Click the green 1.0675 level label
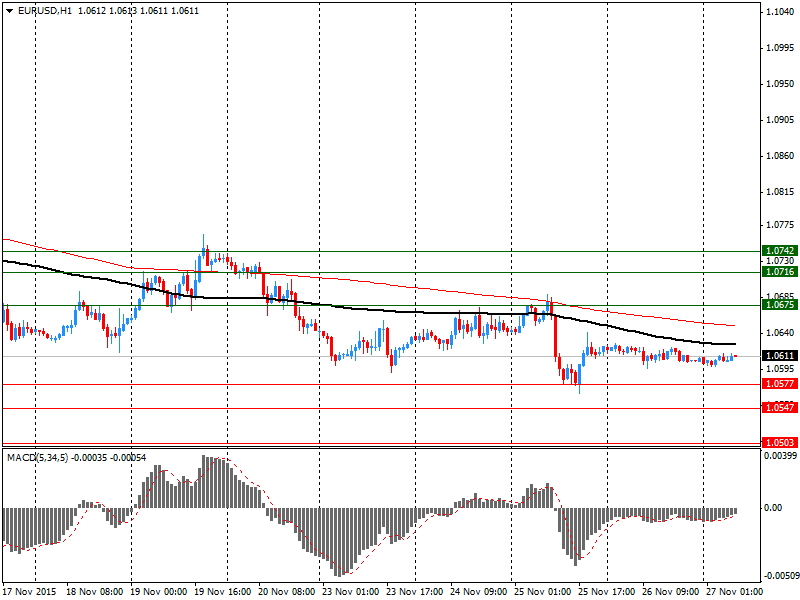Image resolution: width=800 pixels, height=600 pixels. coord(780,305)
